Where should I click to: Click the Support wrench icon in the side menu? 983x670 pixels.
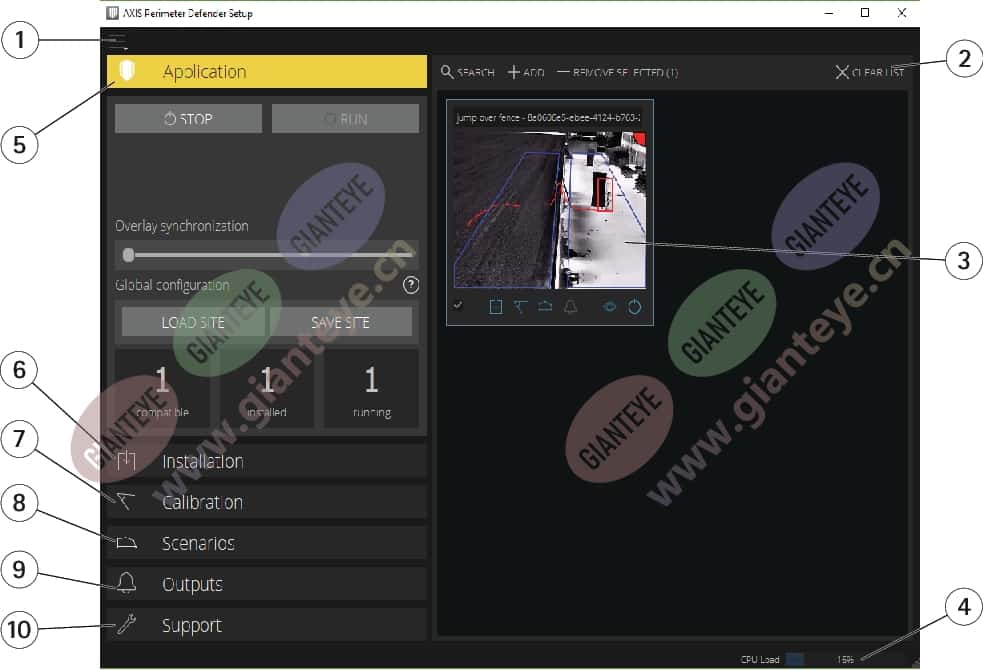(126, 624)
